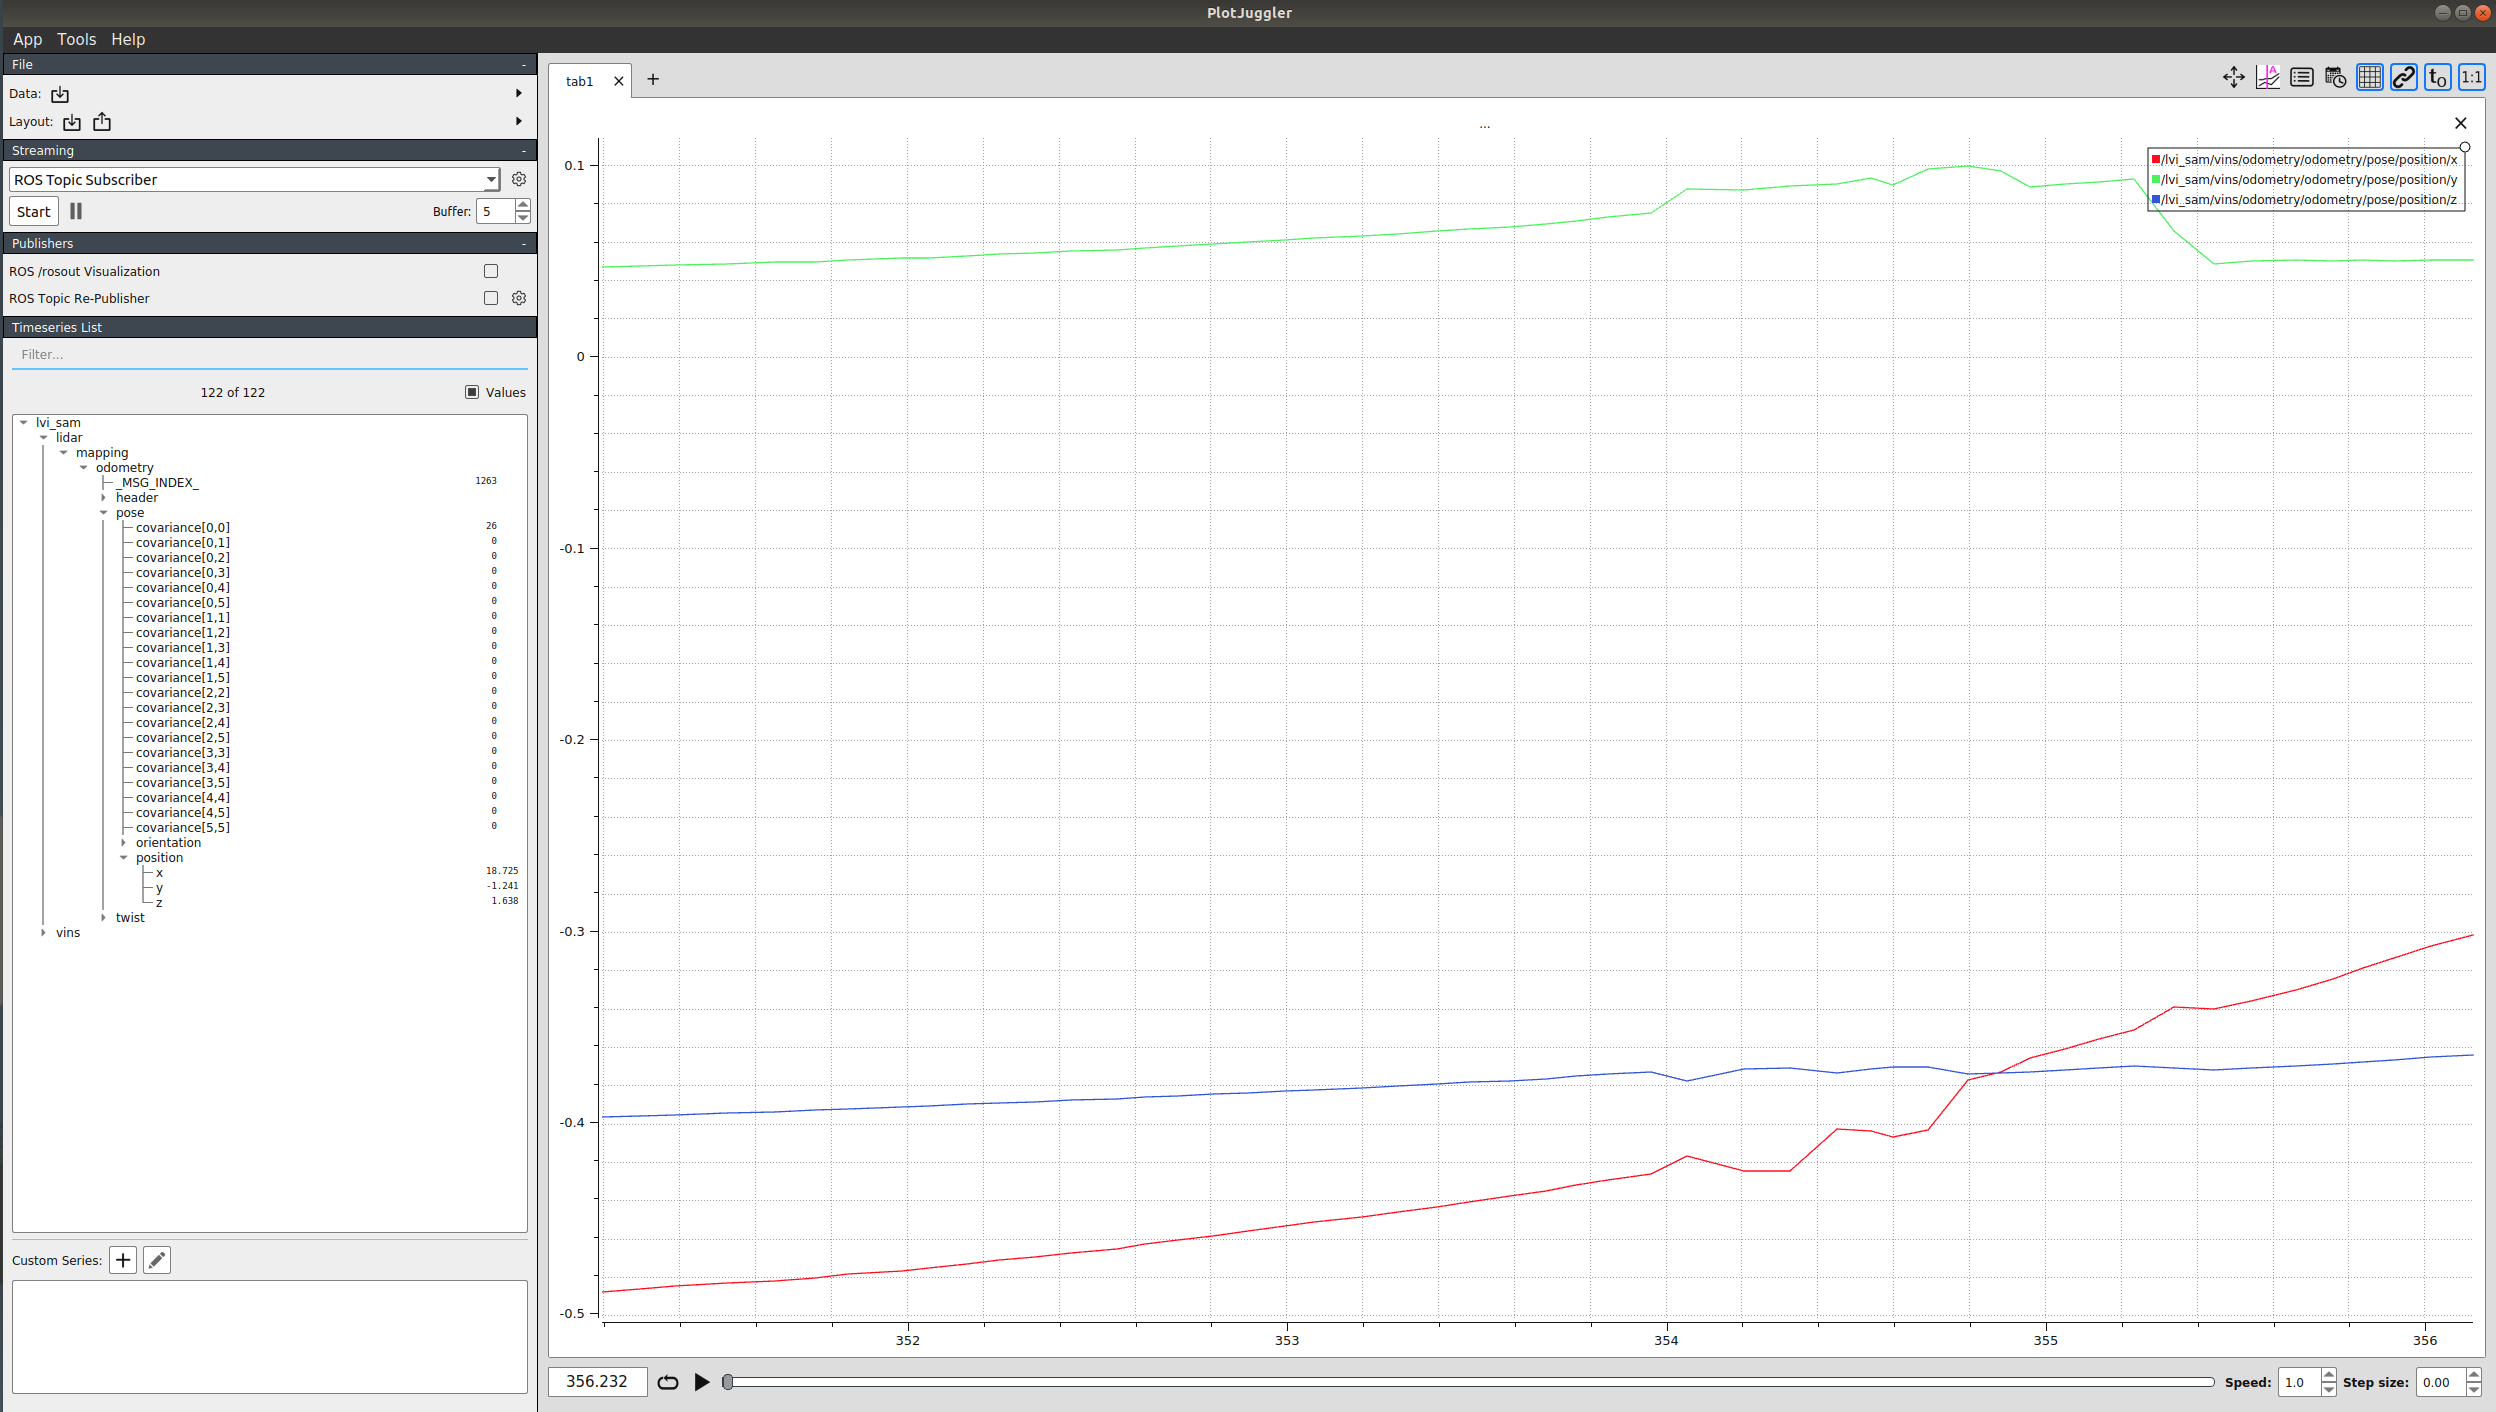Open the streaming source dropdown
This screenshot has height=1412, width=2496.
tap(489, 179)
